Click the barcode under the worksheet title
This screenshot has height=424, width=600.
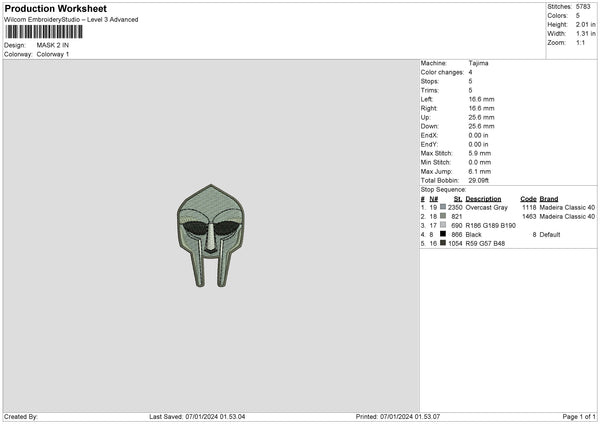click(44, 32)
